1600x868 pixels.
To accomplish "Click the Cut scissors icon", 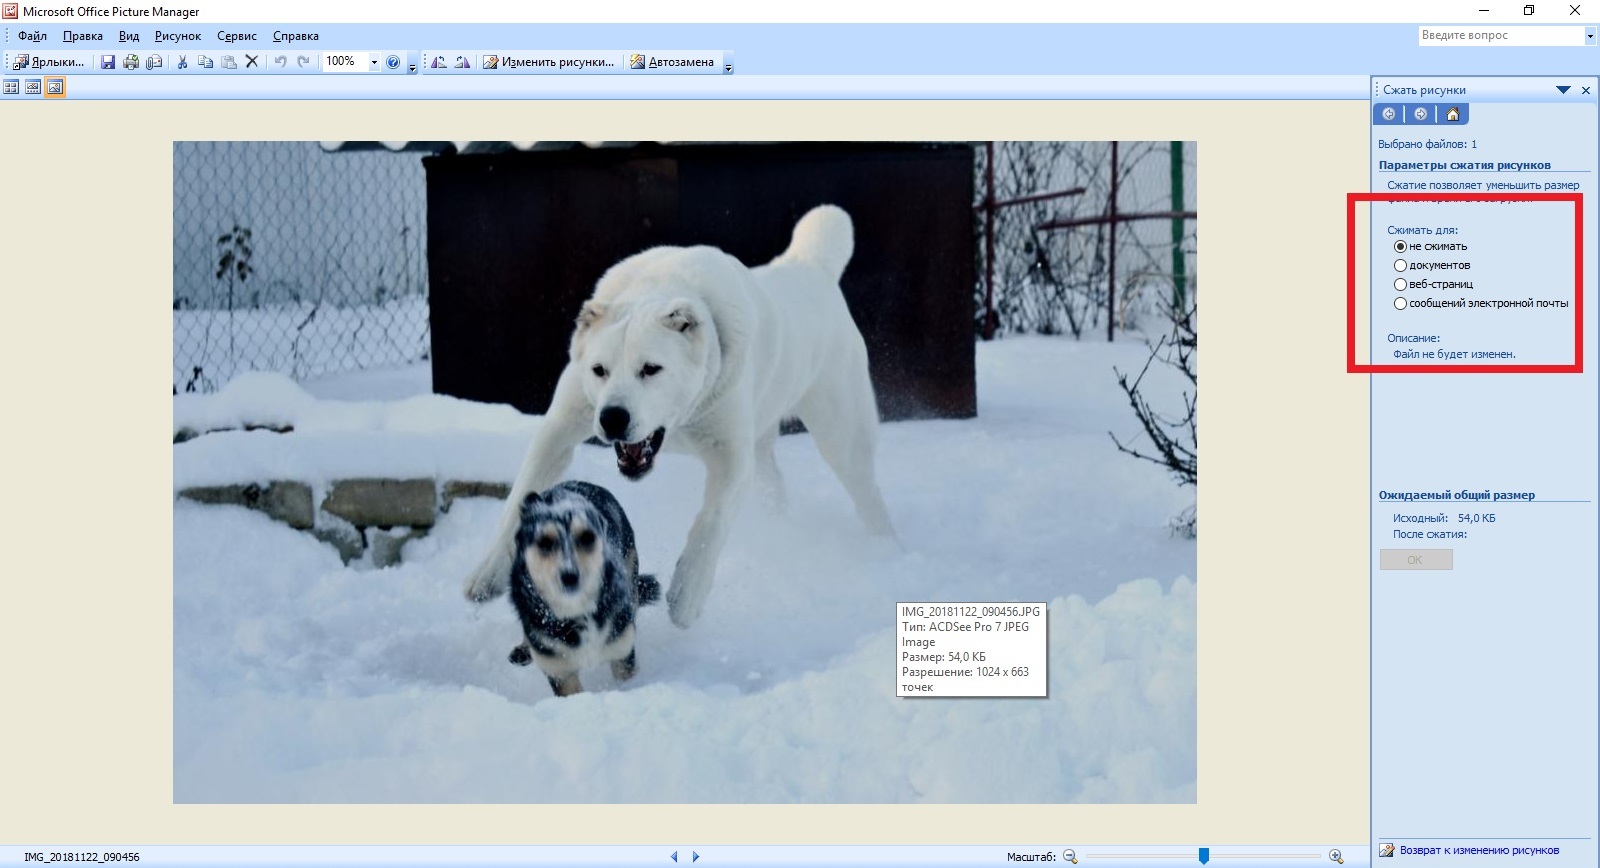I will [182, 62].
